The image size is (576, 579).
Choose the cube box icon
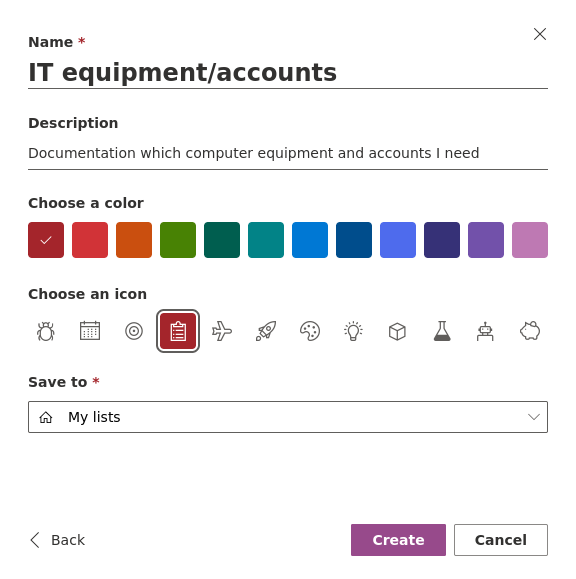pyautogui.click(x=398, y=331)
